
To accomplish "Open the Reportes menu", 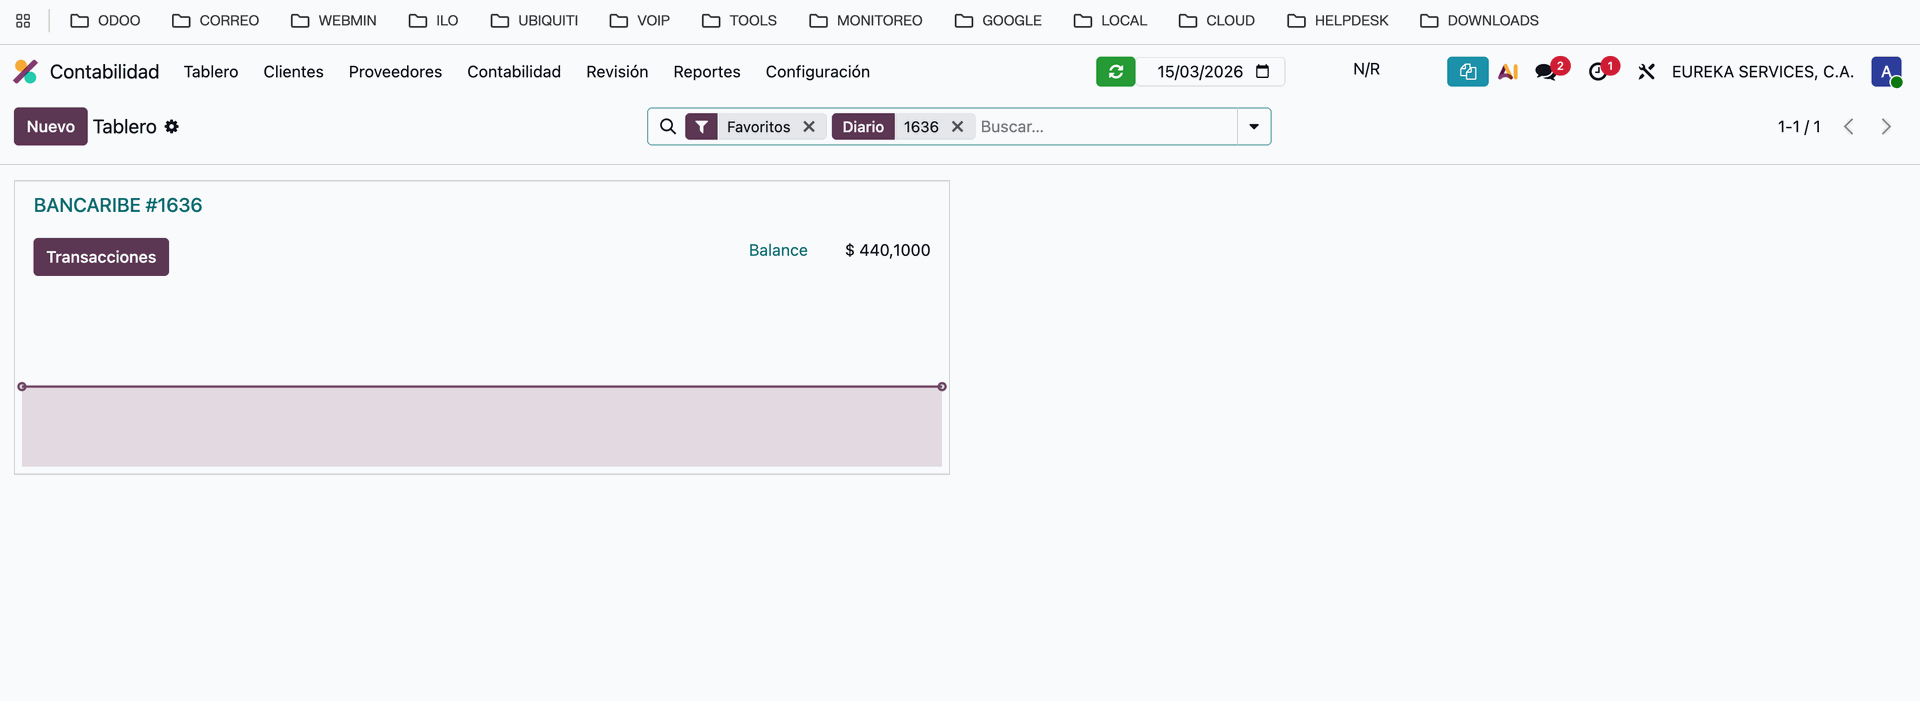I will point(706,72).
